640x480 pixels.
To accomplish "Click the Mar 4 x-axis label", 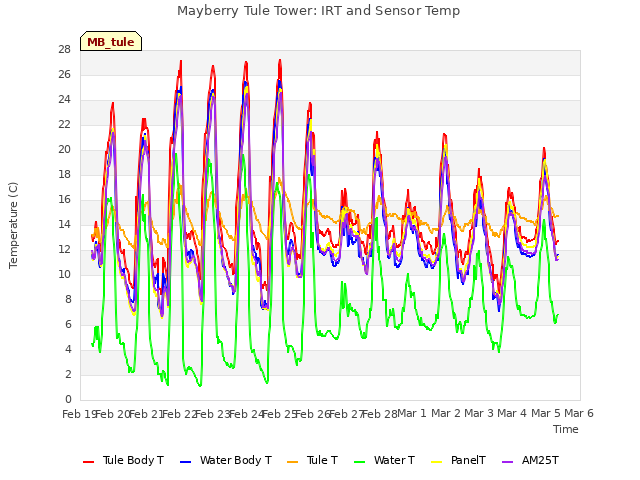I will click(513, 413).
